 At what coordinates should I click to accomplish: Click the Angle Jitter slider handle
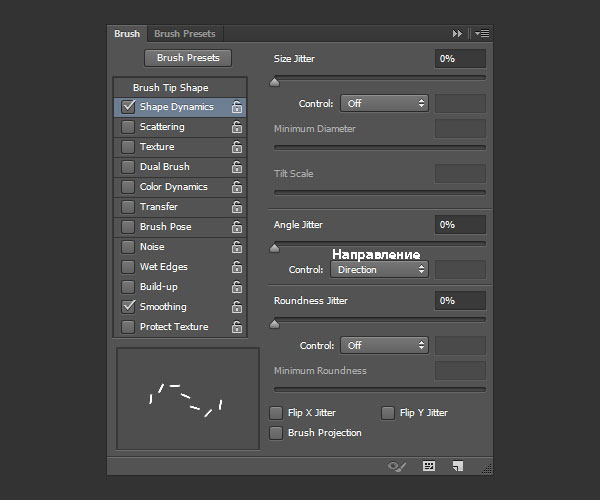[x=274, y=248]
